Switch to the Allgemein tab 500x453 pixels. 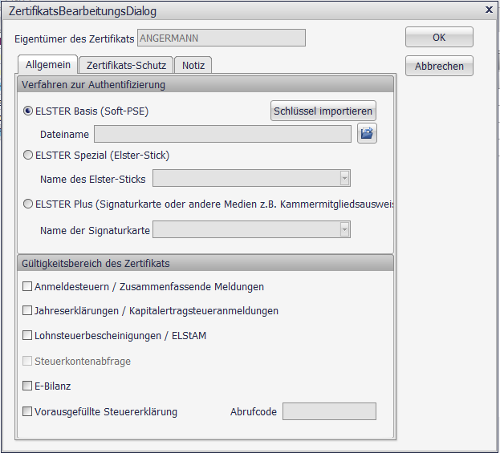pyautogui.click(x=48, y=64)
